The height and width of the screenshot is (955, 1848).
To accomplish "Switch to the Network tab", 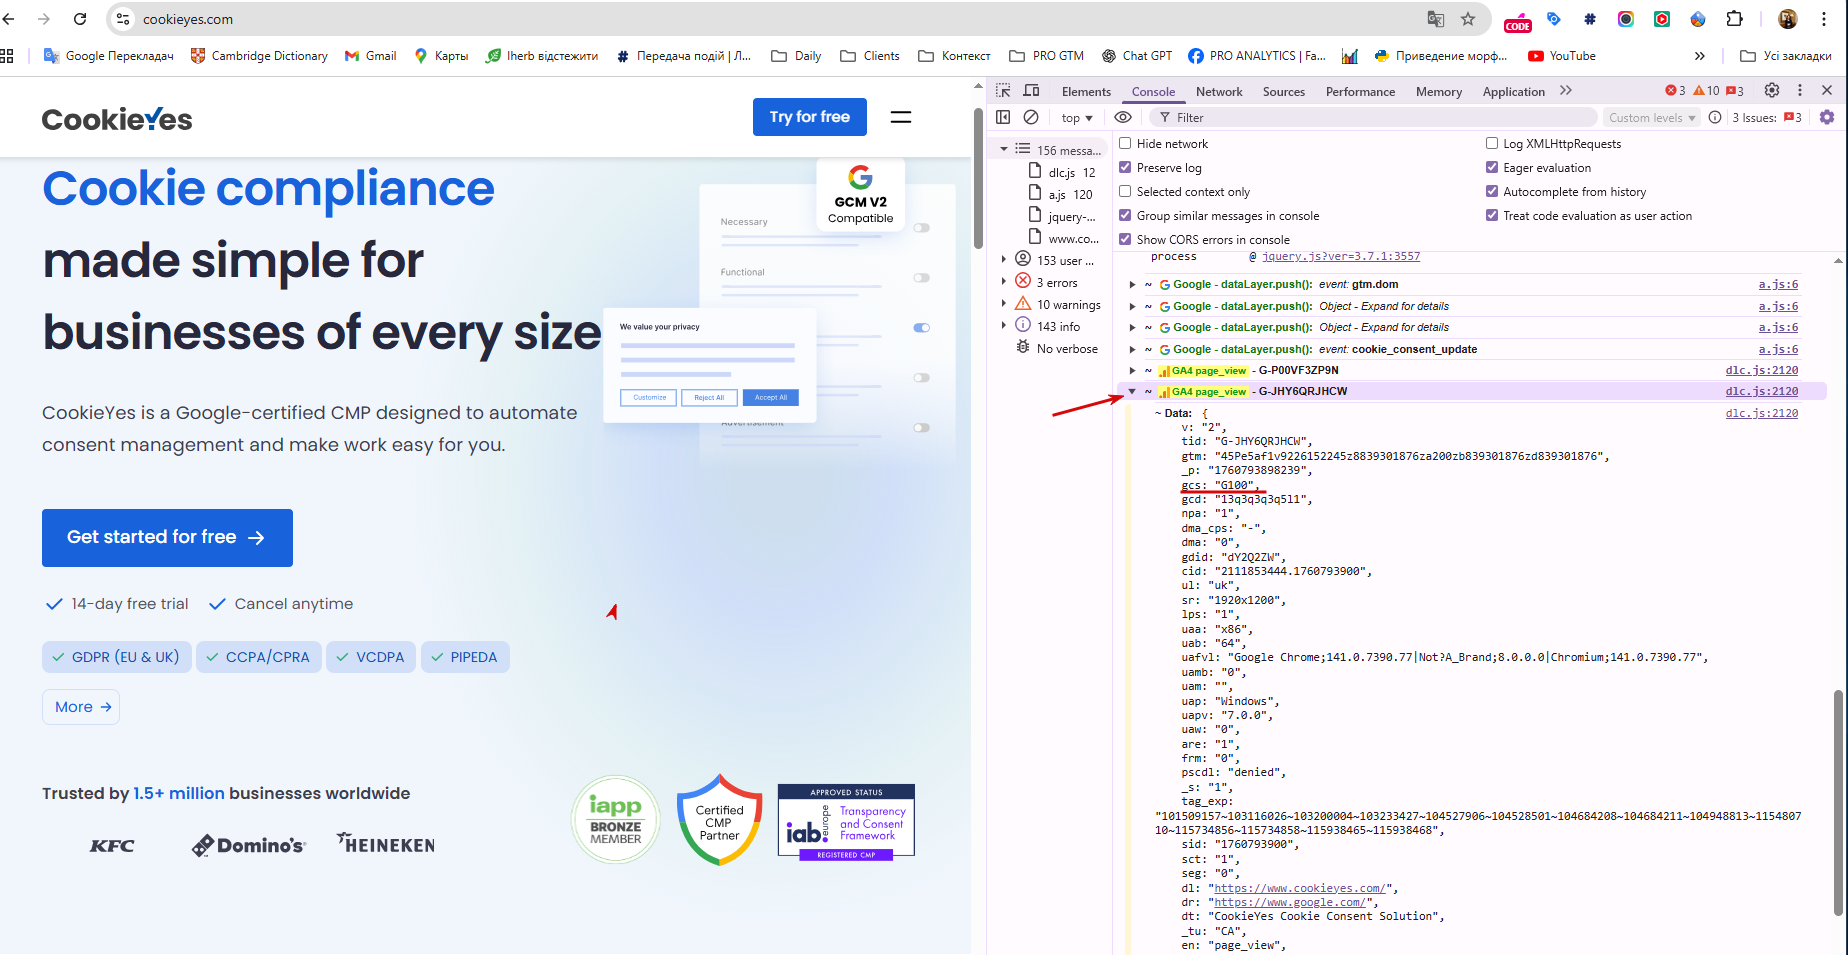I will point(1219,92).
